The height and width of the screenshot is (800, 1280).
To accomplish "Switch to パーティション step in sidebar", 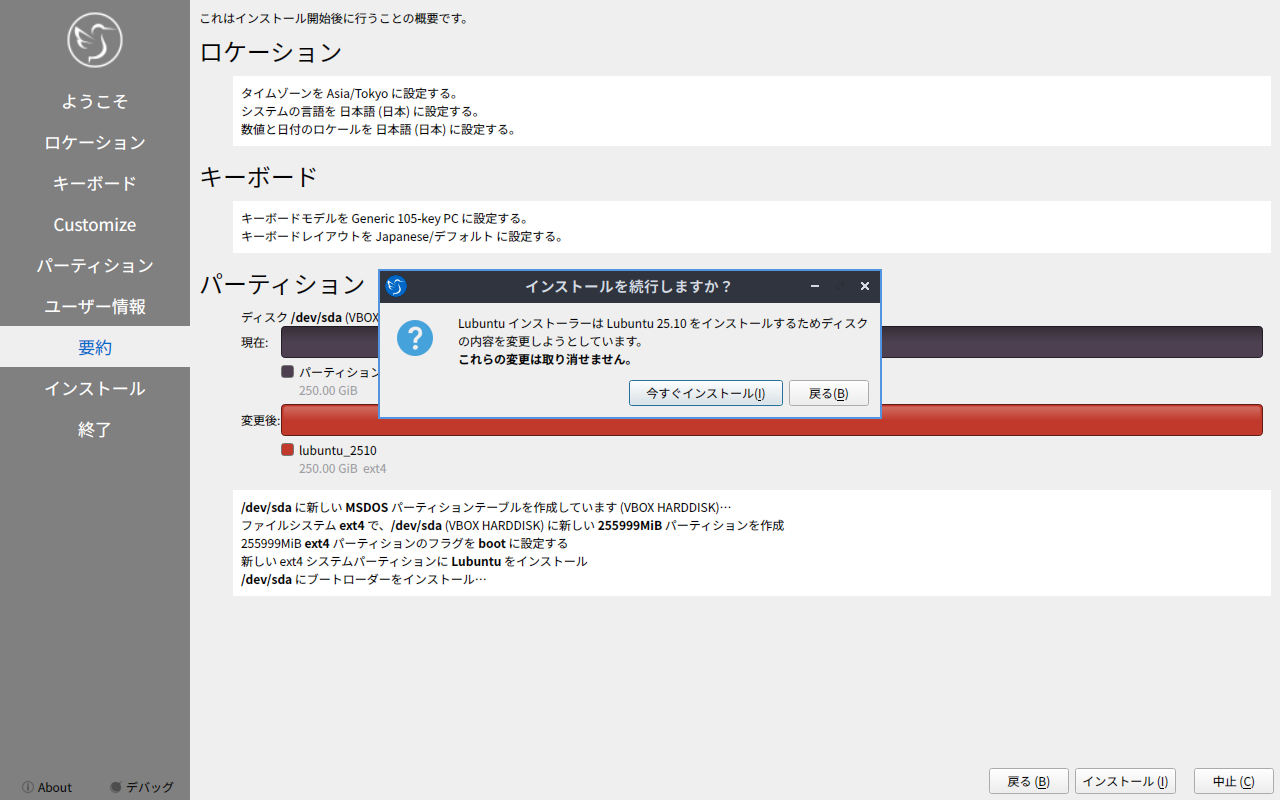I will click(x=95, y=265).
